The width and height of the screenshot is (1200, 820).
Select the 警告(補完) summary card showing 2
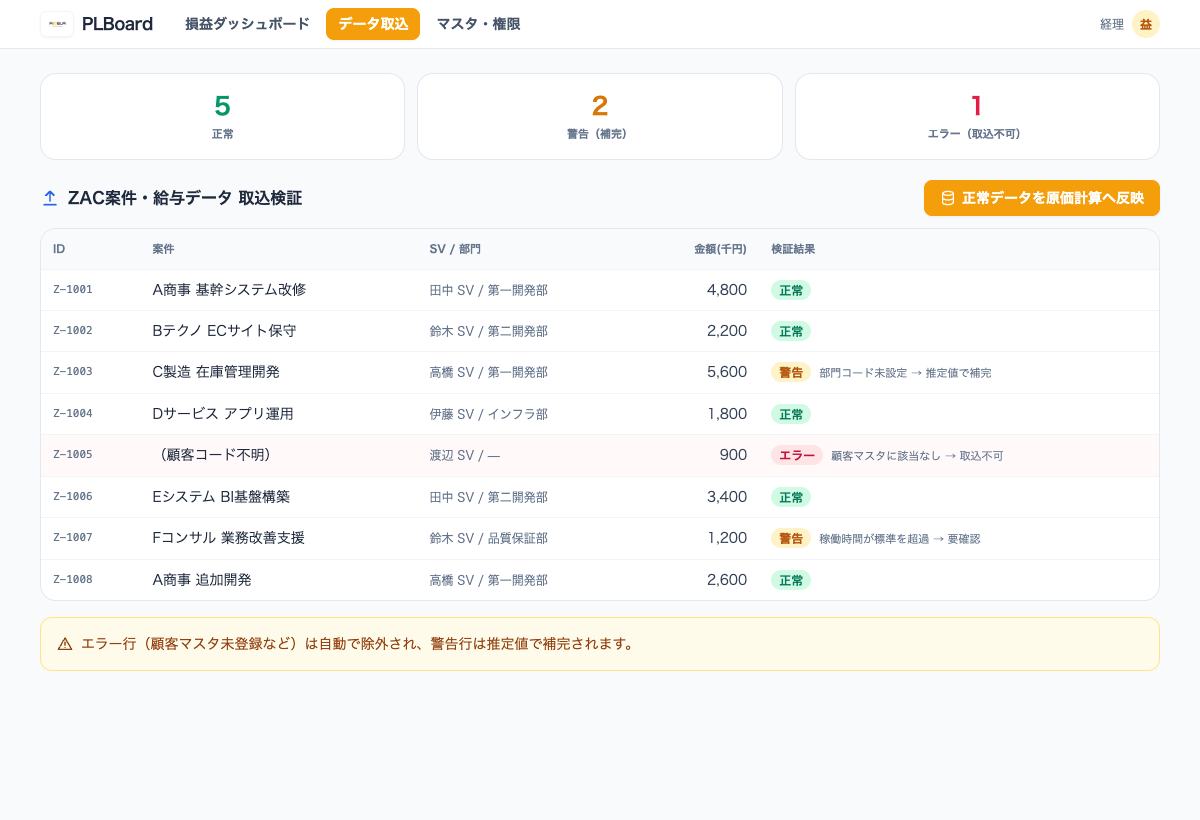point(600,116)
